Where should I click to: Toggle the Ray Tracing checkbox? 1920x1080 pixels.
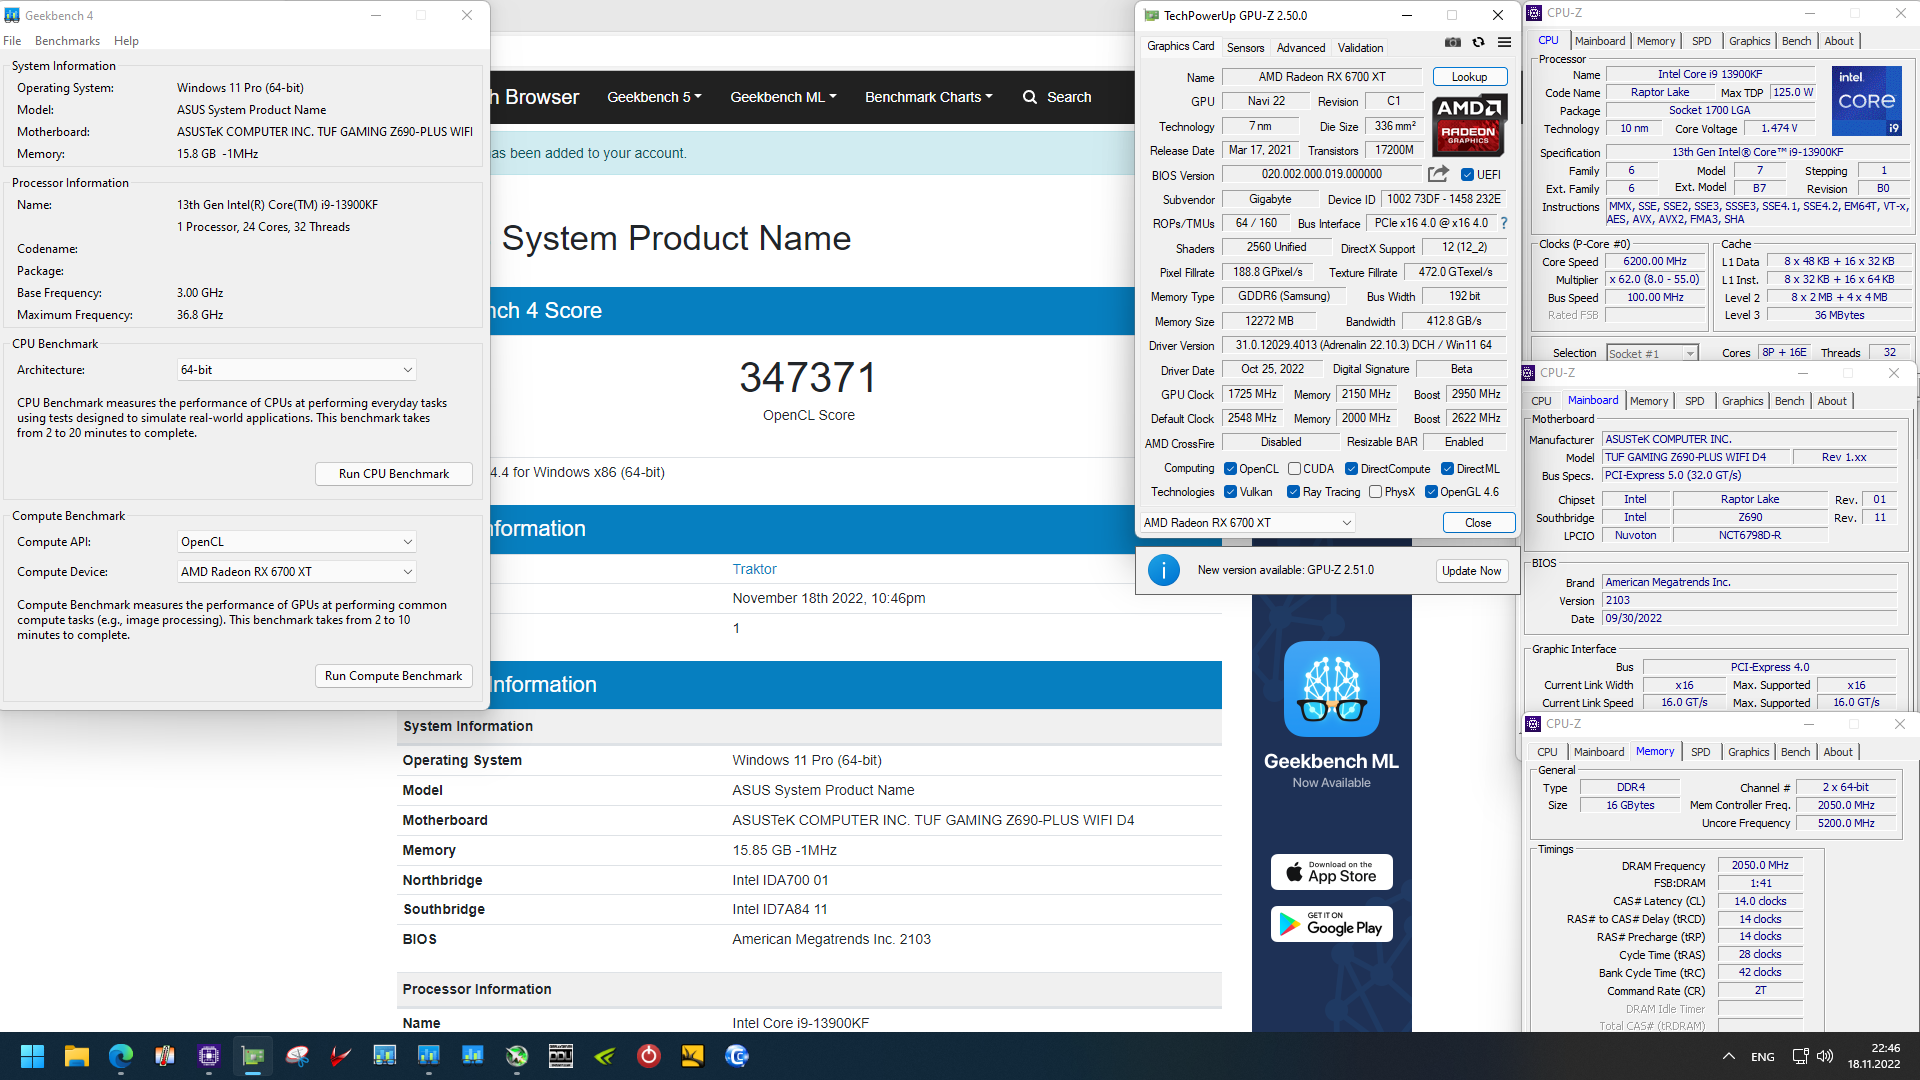coord(1293,491)
